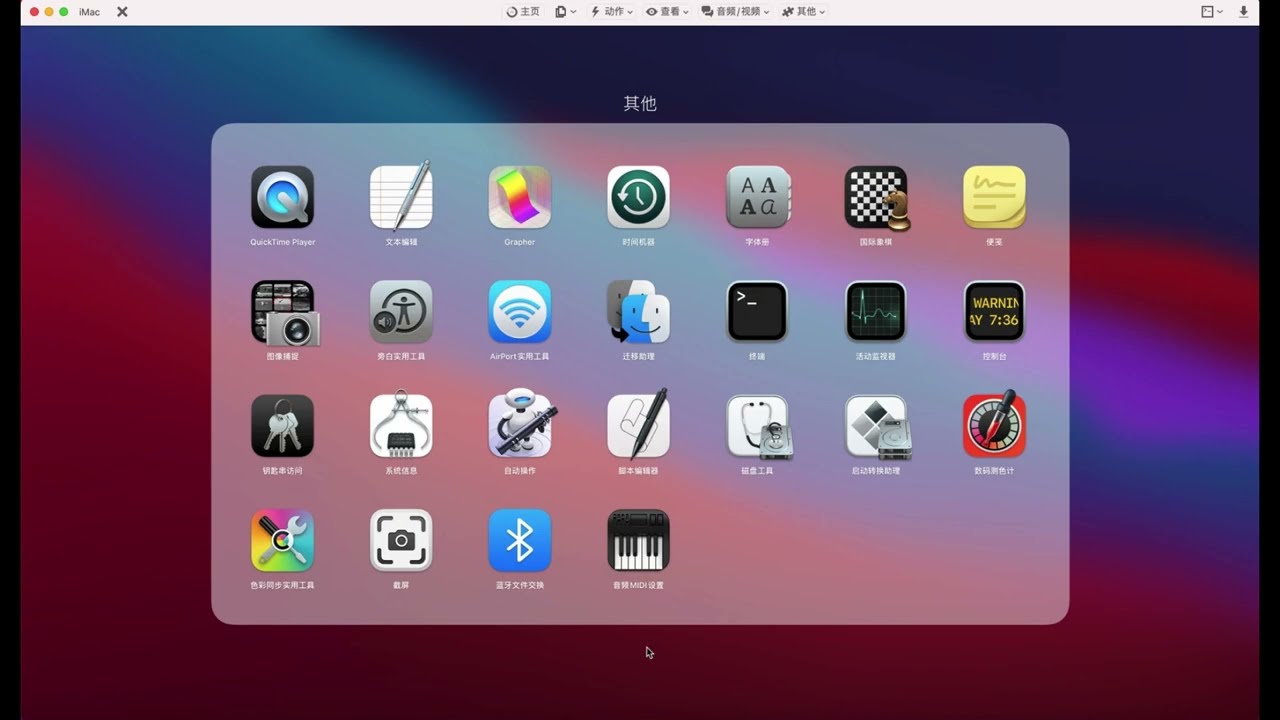Click the download arrow icon at top right
This screenshot has width=1280, height=720.
[x=1244, y=12]
